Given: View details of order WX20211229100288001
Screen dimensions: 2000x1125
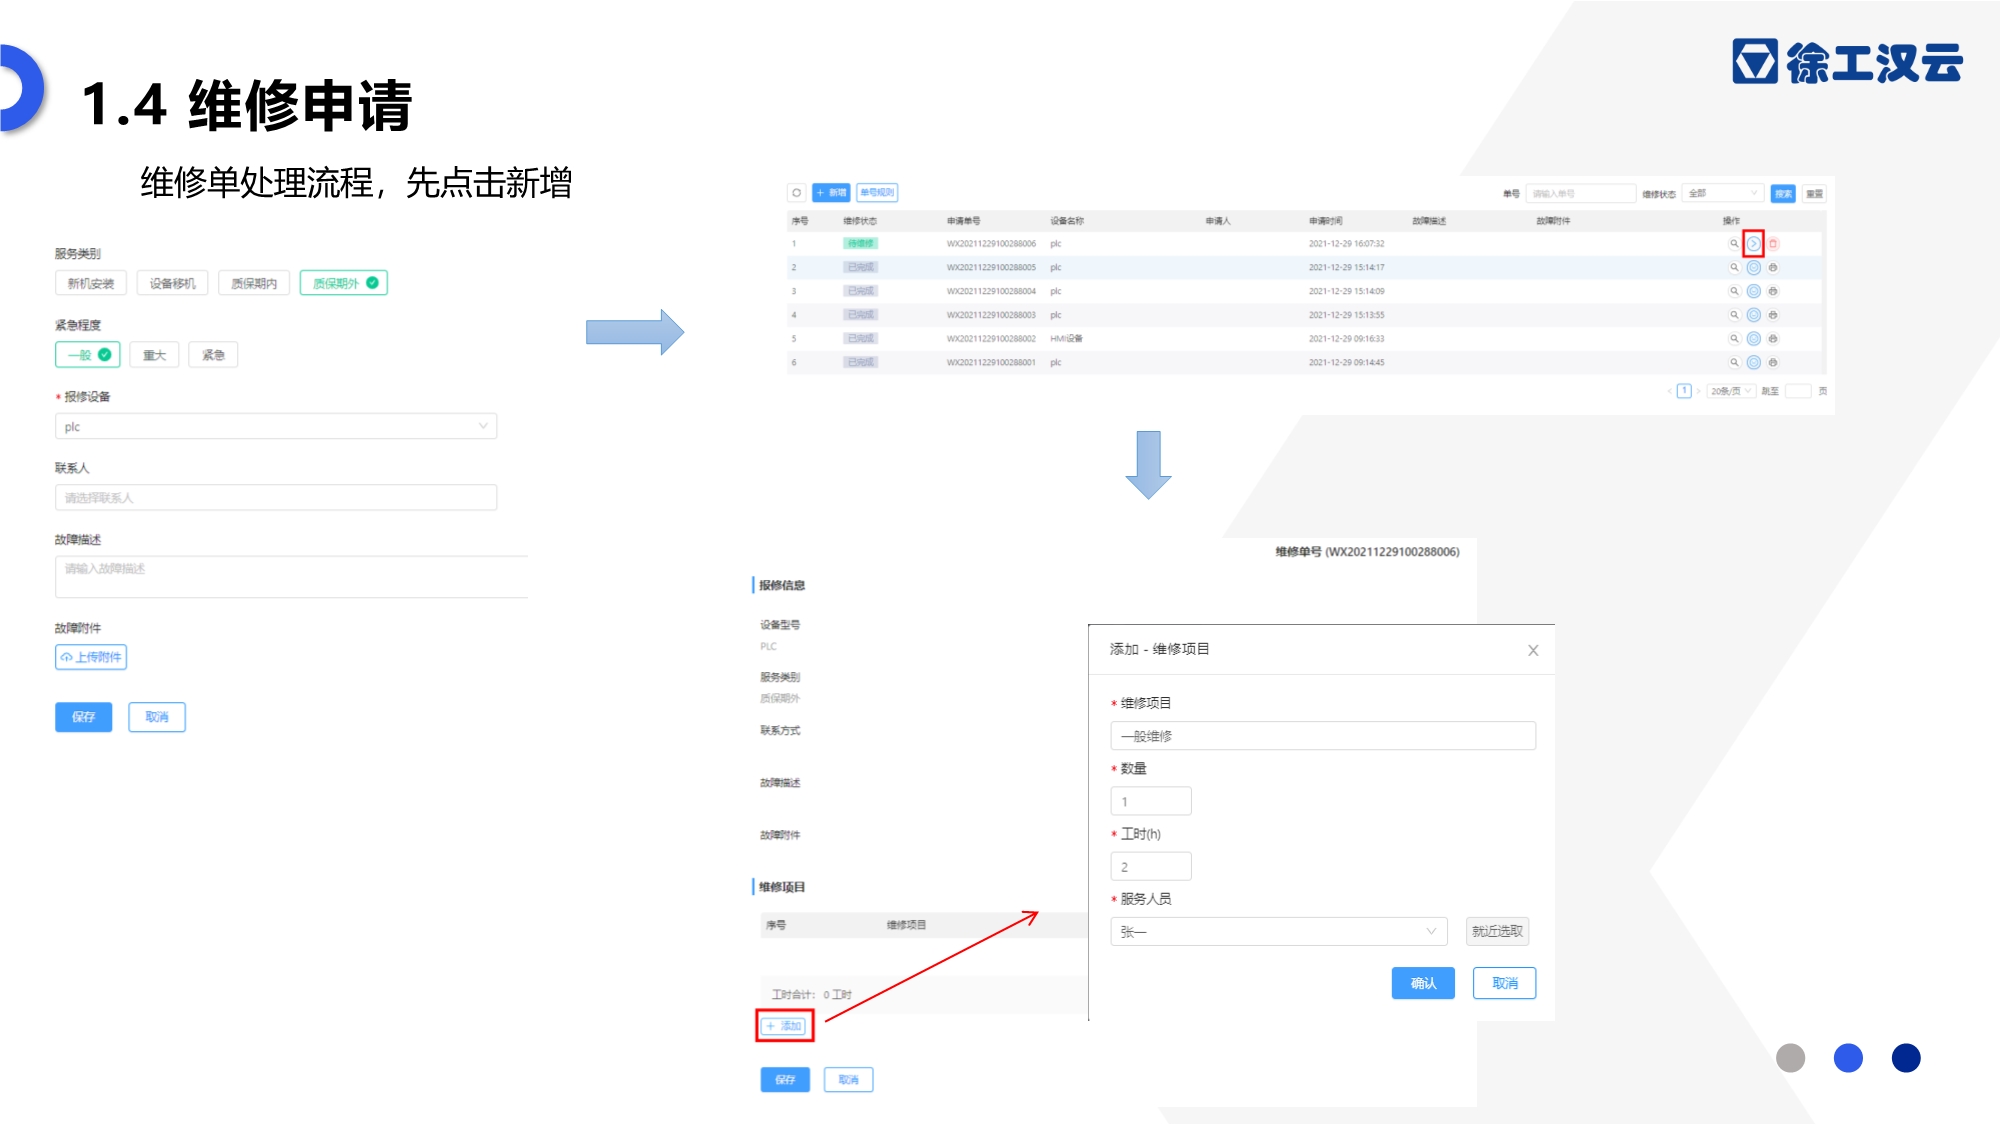Looking at the screenshot, I should click(x=1734, y=362).
